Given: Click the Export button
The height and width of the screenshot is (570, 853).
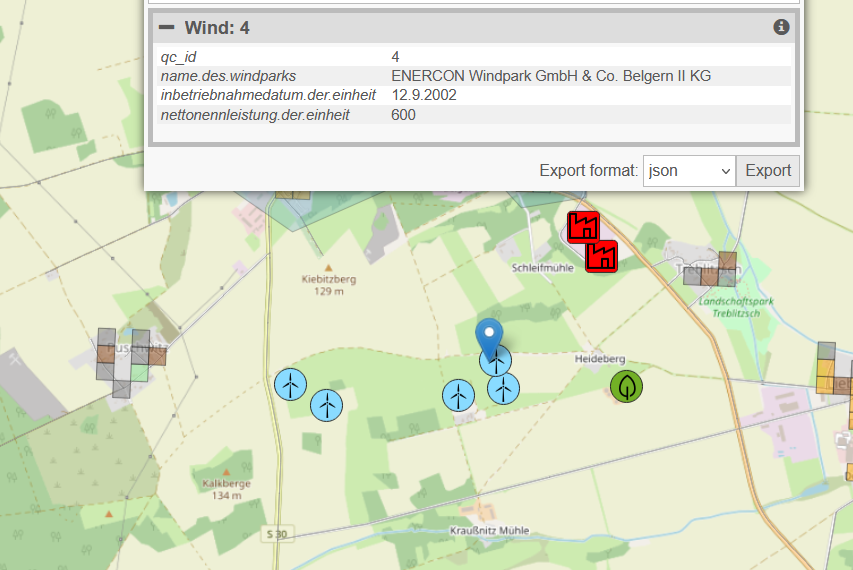Looking at the screenshot, I should click(x=768, y=171).
